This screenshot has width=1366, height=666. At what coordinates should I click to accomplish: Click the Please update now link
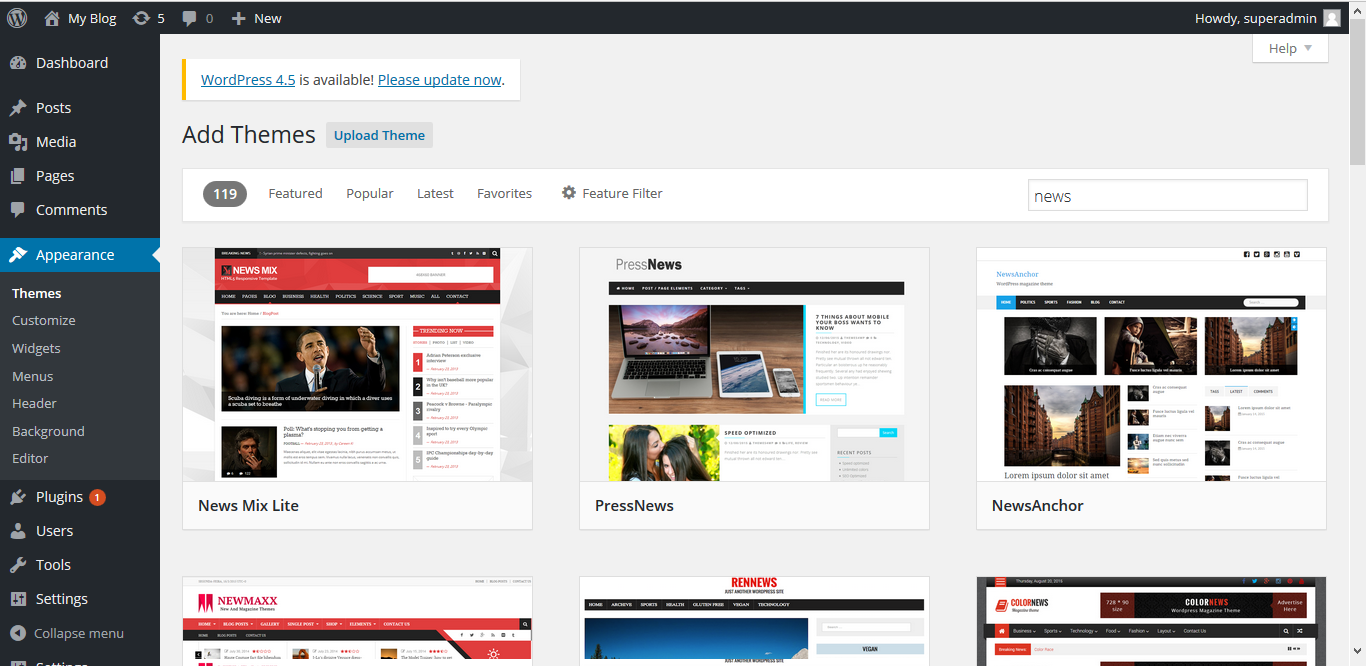pyautogui.click(x=440, y=80)
